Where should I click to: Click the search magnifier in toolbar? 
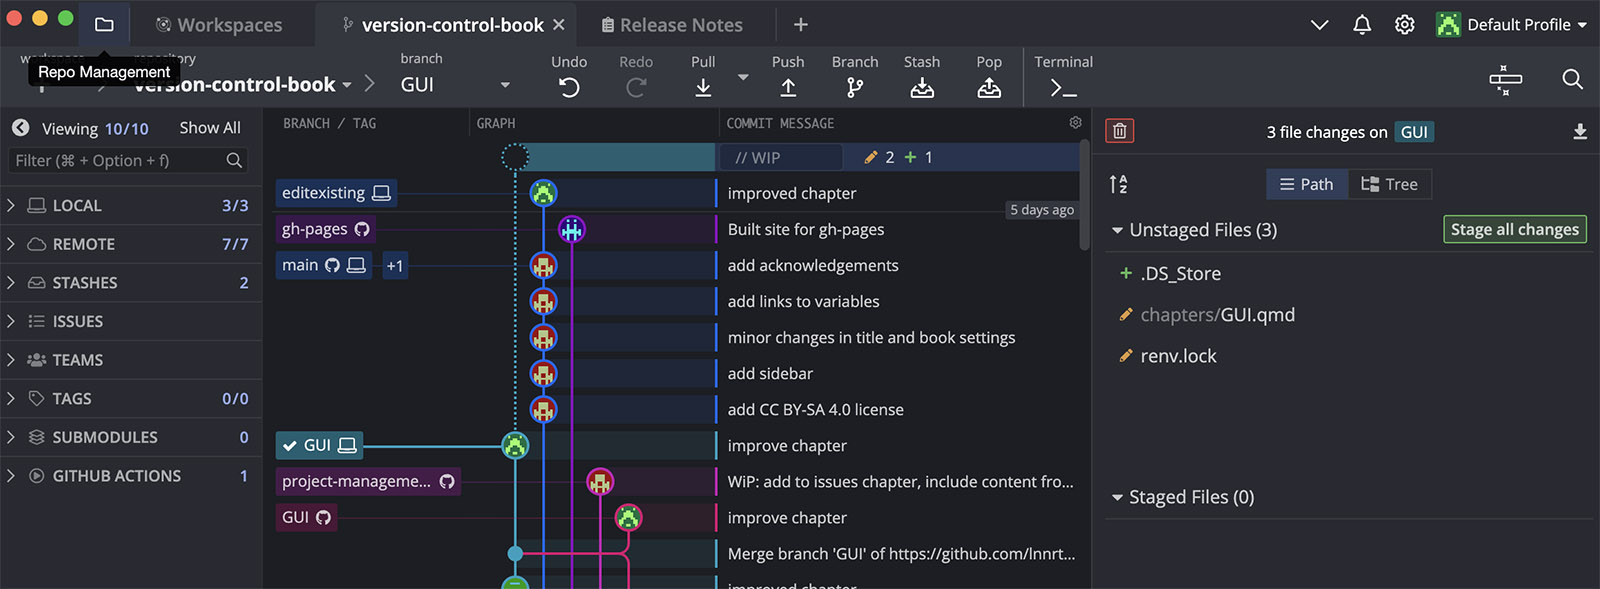1572,79
